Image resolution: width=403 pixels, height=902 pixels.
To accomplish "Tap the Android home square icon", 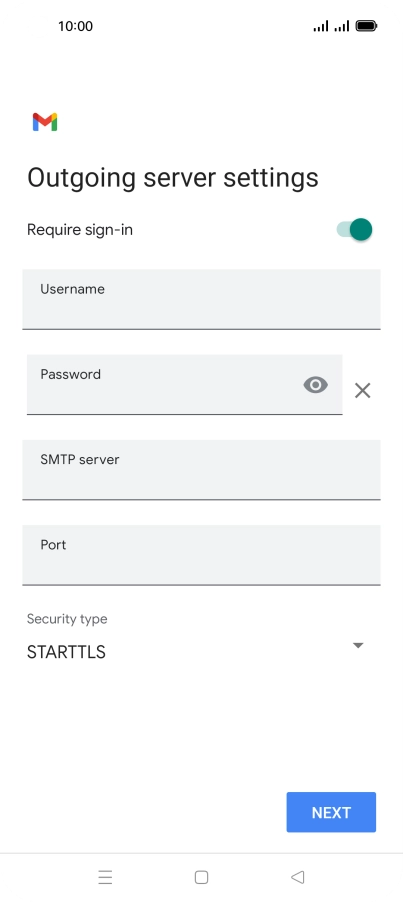I will (x=201, y=877).
